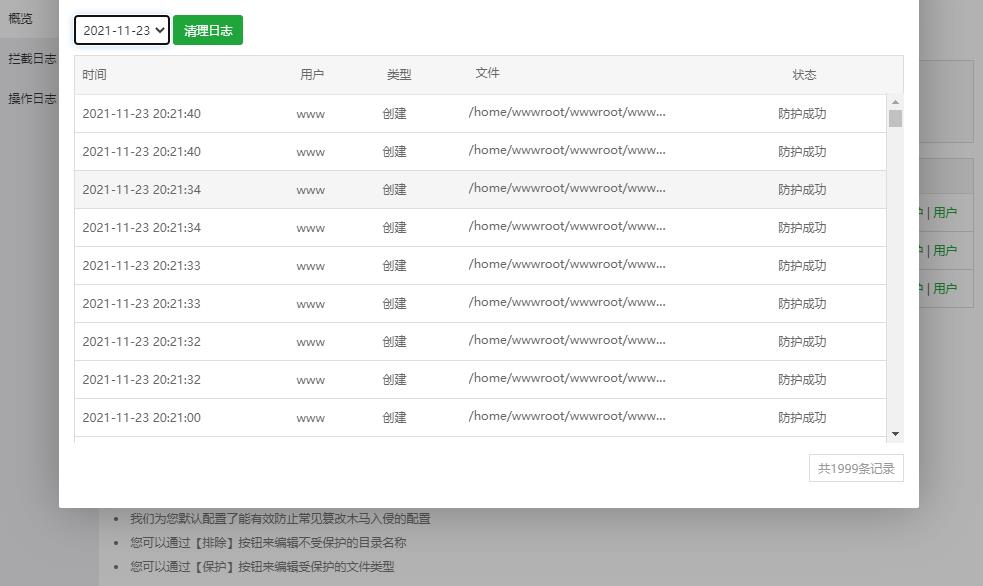Viewport: 983px width, 586px height.
Task: Click the log table scrollbar thumb
Action: tap(895, 118)
